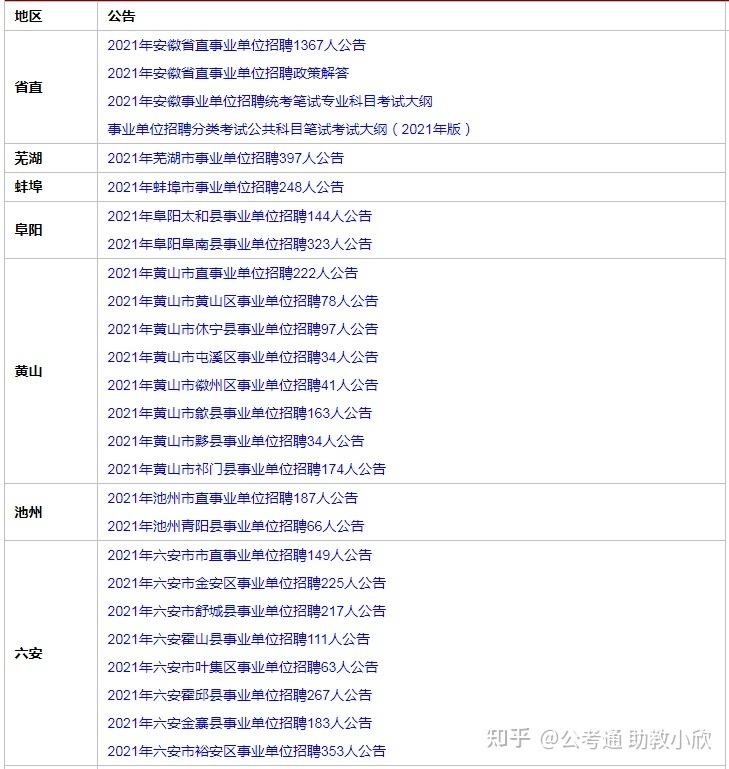The height and width of the screenshot is (769, 729).
Task: Open 2021年安徽事业单位招聘统考笔试专业科目考试大纲 link
Action: pyautogui.click(x=270, y=102)
